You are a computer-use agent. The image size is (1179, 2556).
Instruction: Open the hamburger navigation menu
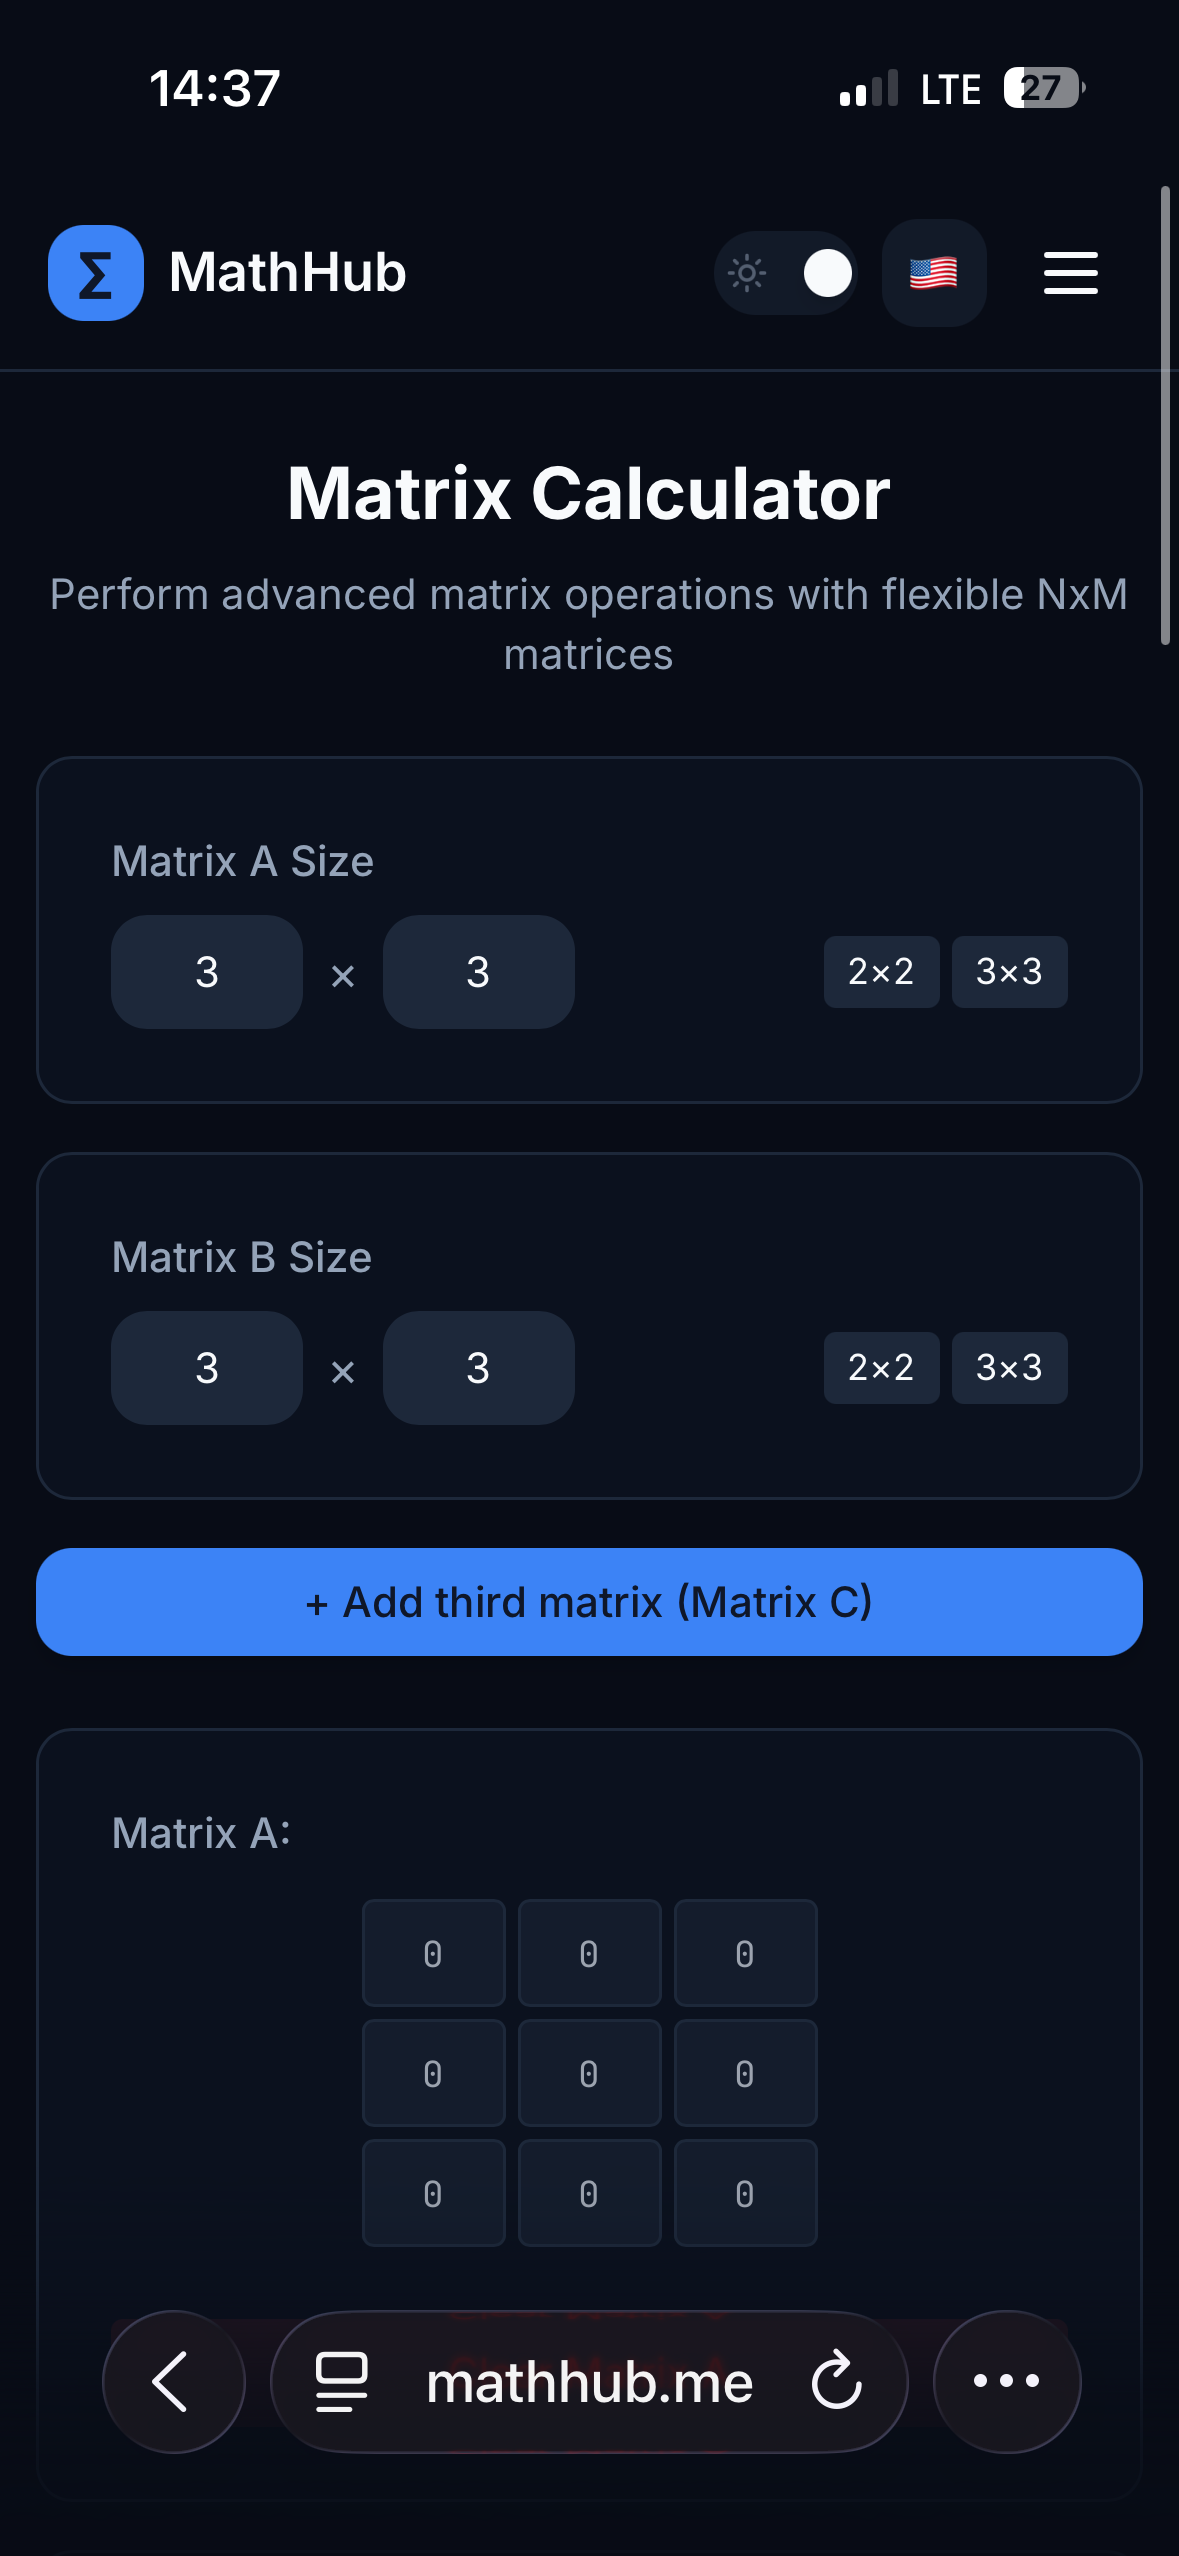tap(1069, 274)
